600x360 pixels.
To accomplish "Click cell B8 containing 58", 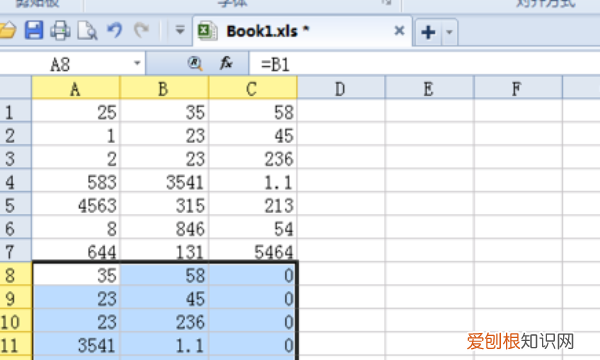I will [164, 274].
